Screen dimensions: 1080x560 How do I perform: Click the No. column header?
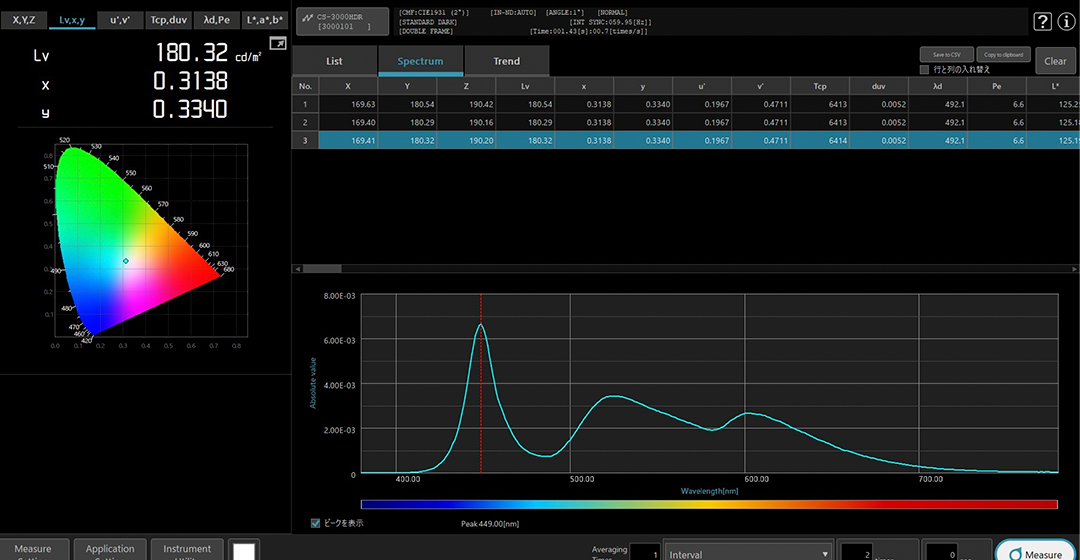(305, 86)
